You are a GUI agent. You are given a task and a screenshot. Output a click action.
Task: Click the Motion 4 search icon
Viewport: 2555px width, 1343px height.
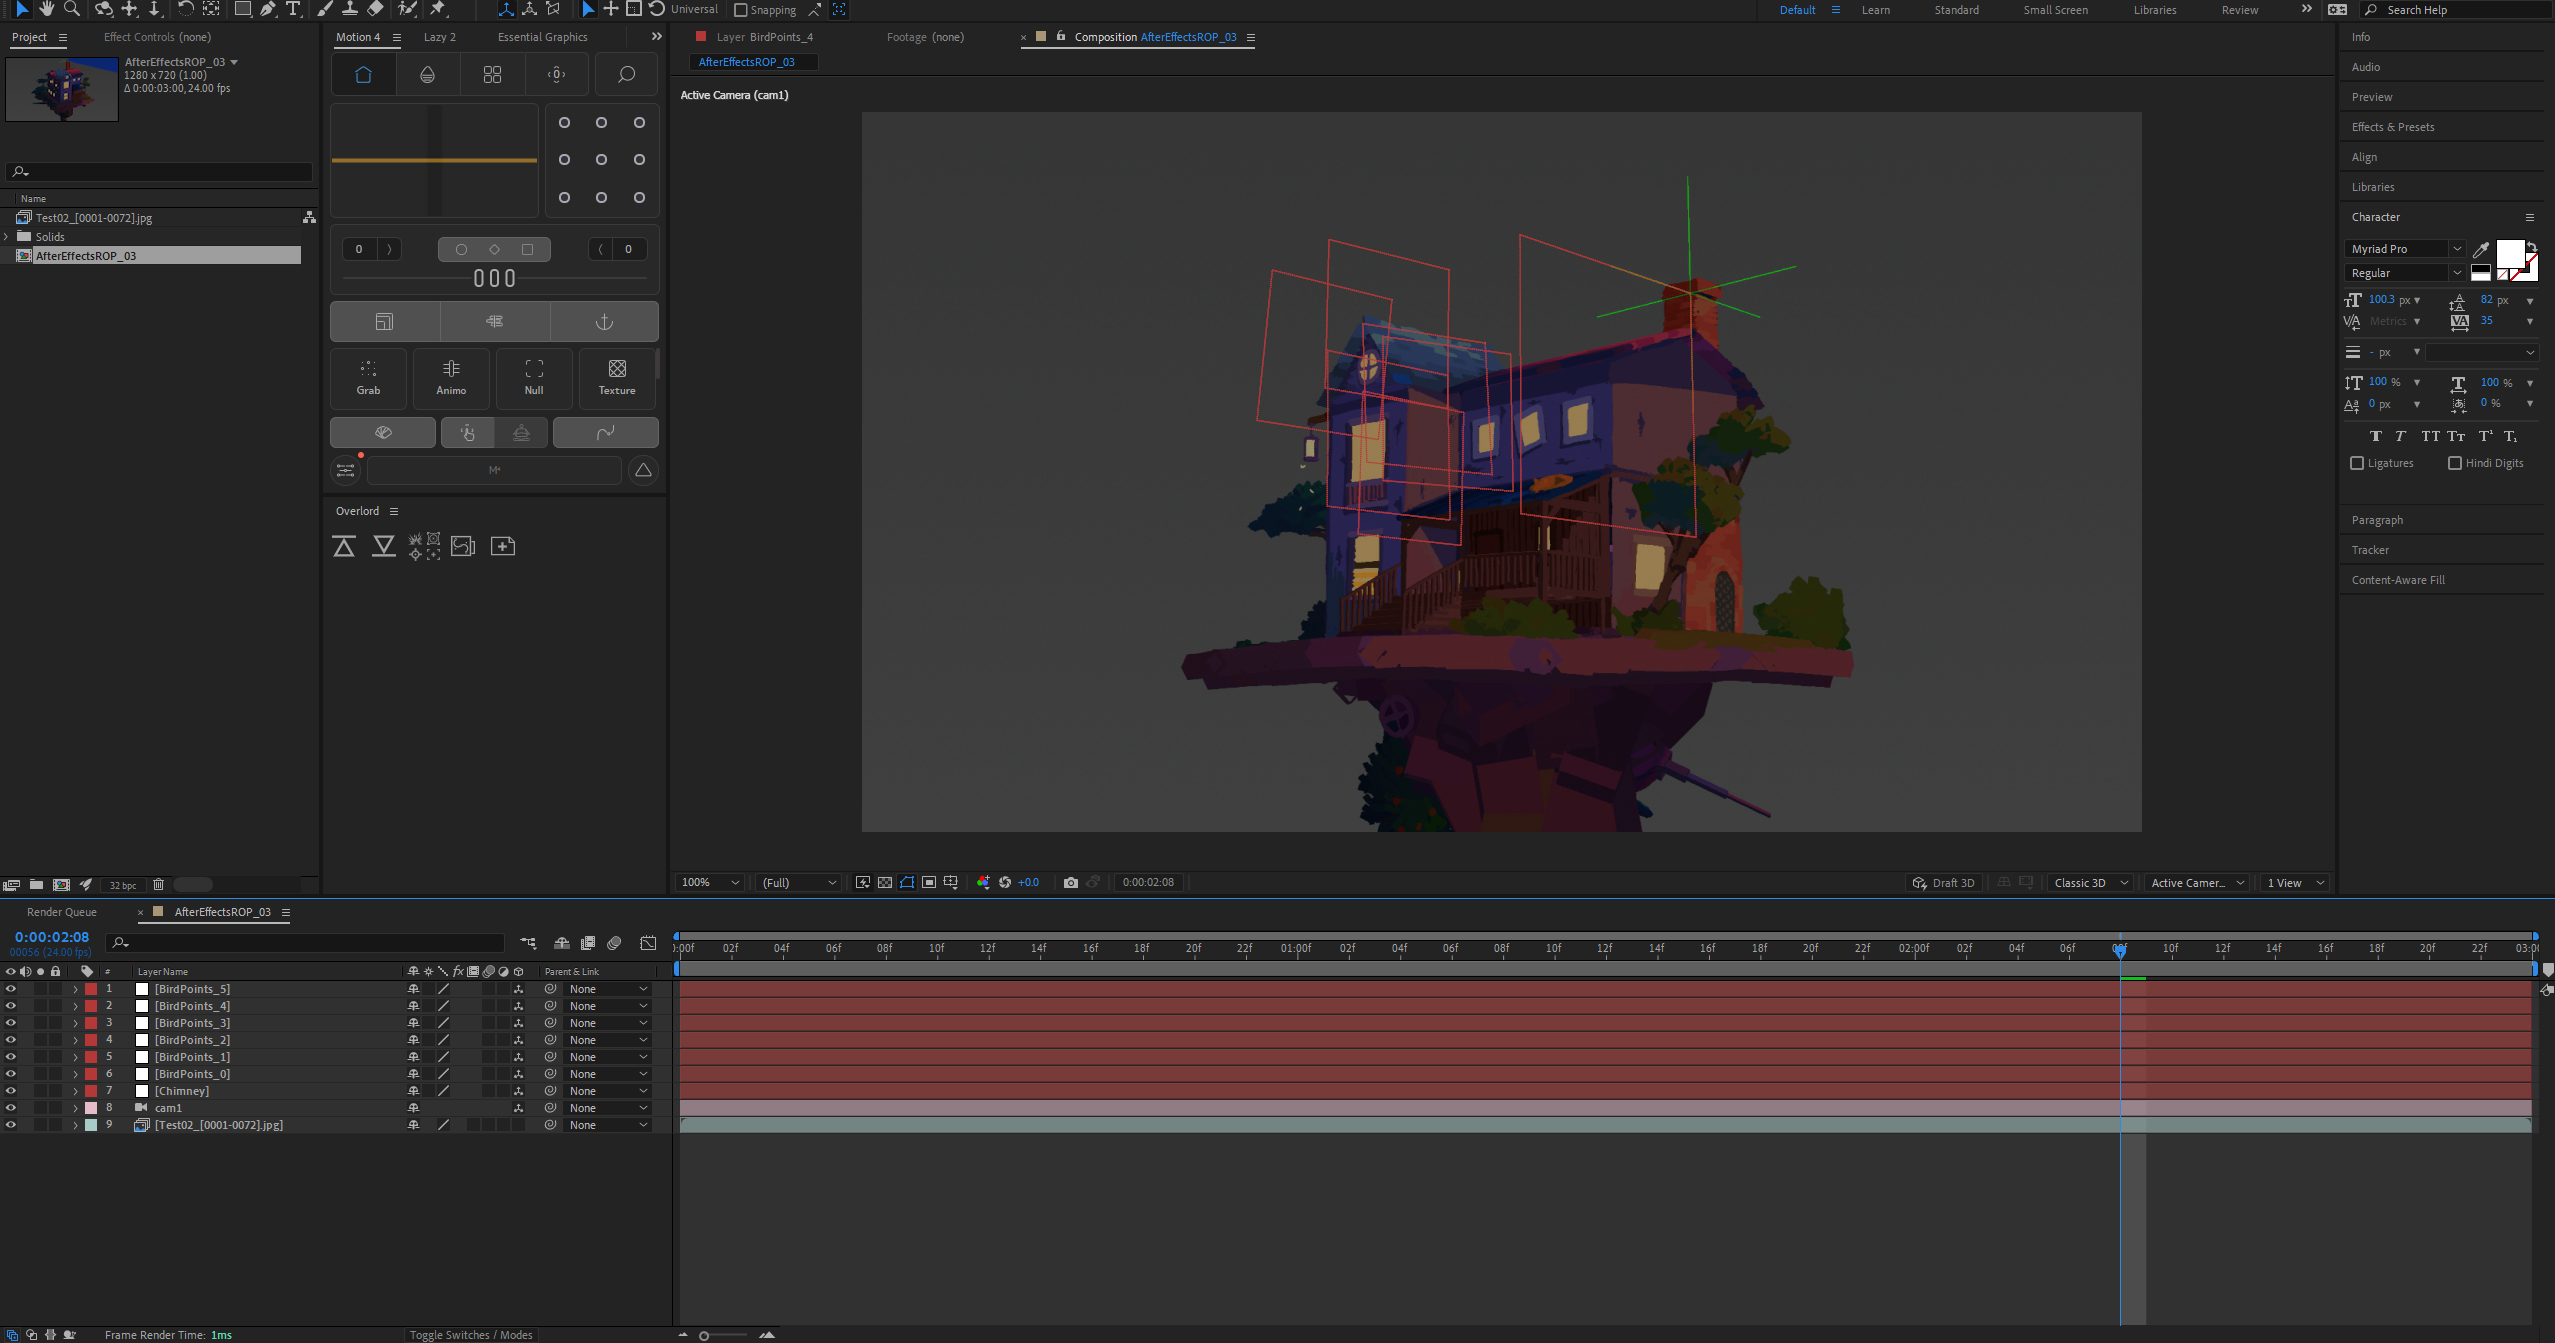[x=626, y=75]
